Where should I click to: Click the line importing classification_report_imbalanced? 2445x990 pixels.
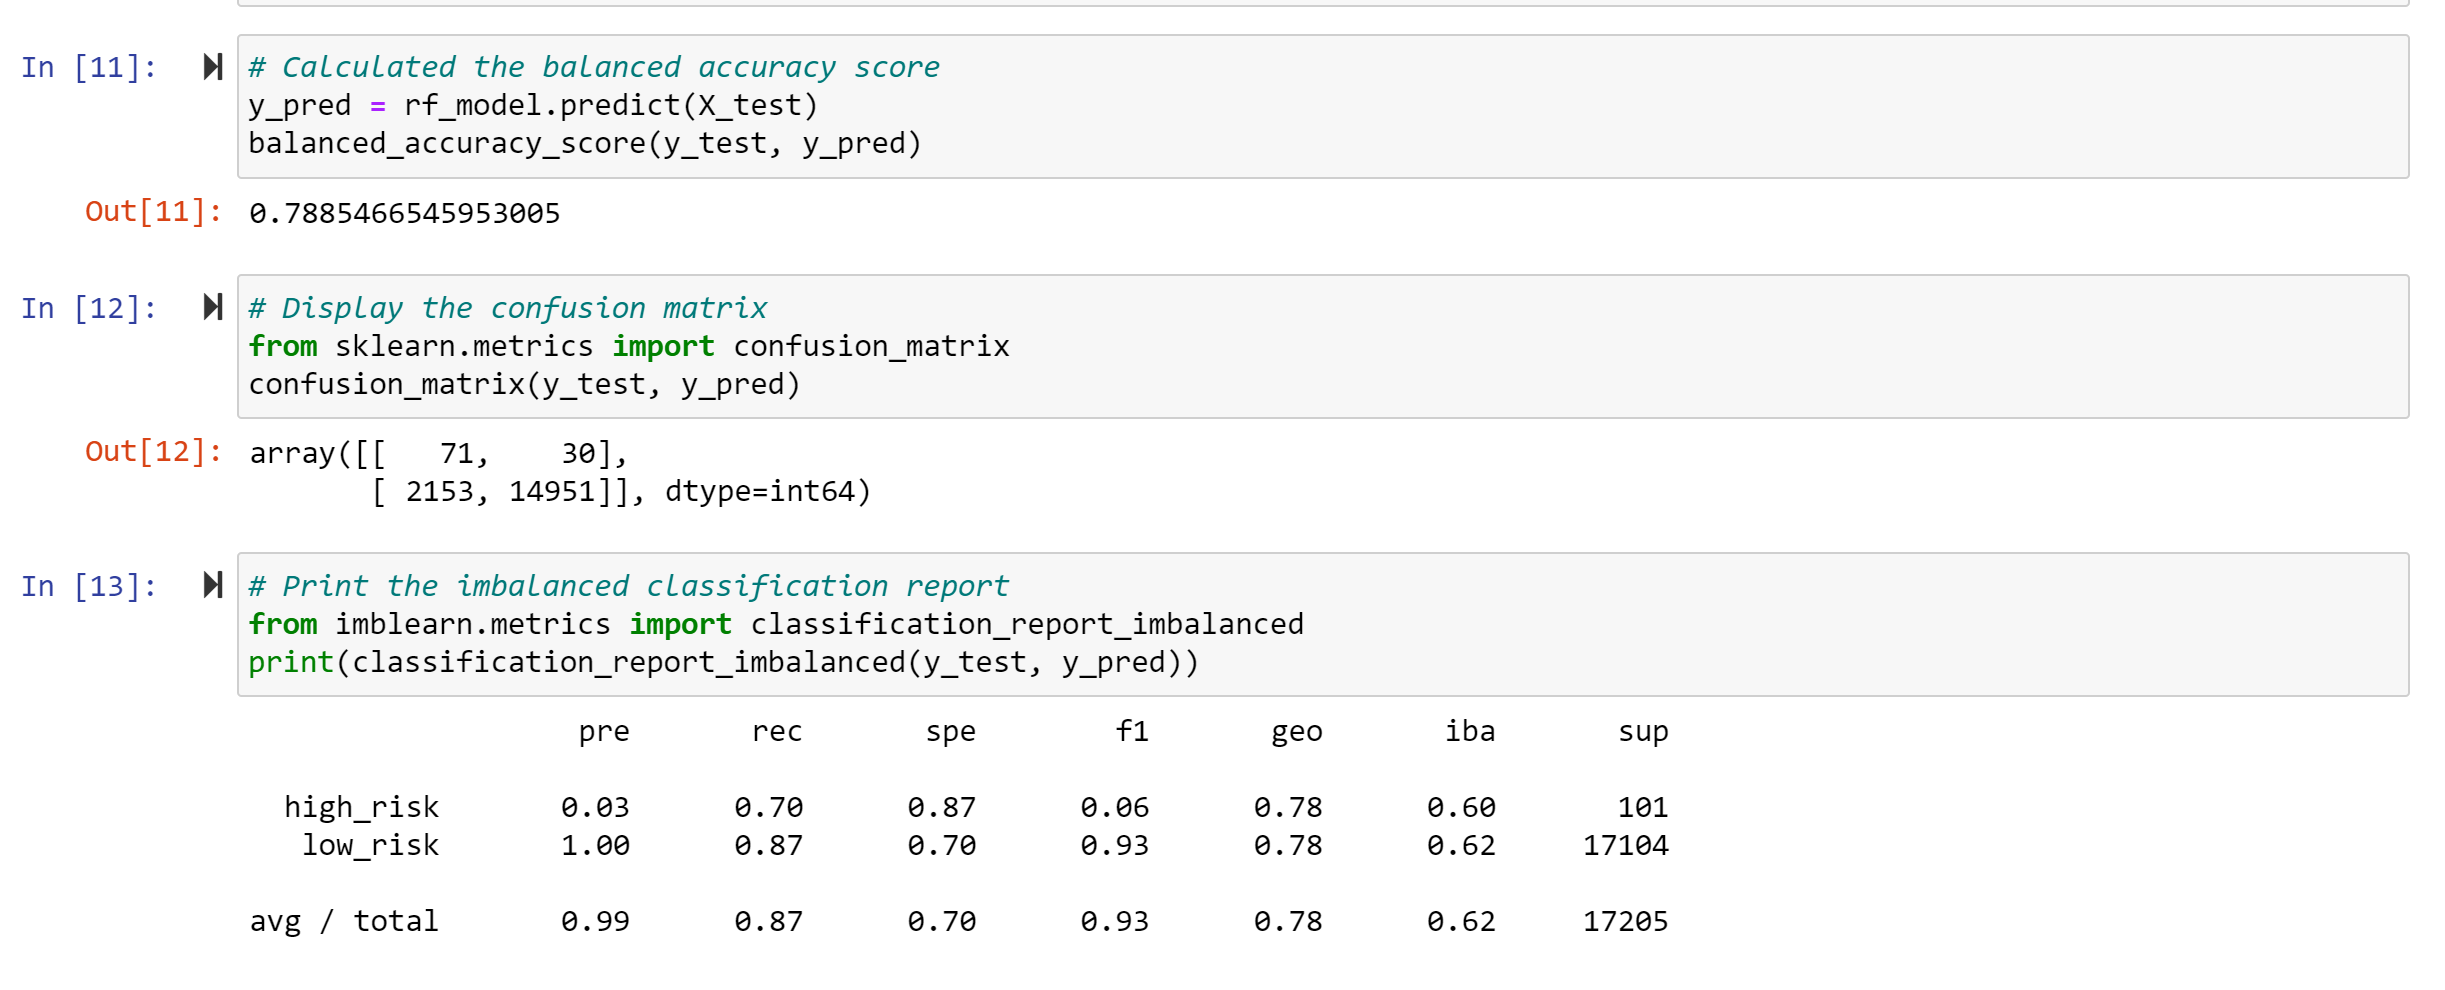coord(776,624)
